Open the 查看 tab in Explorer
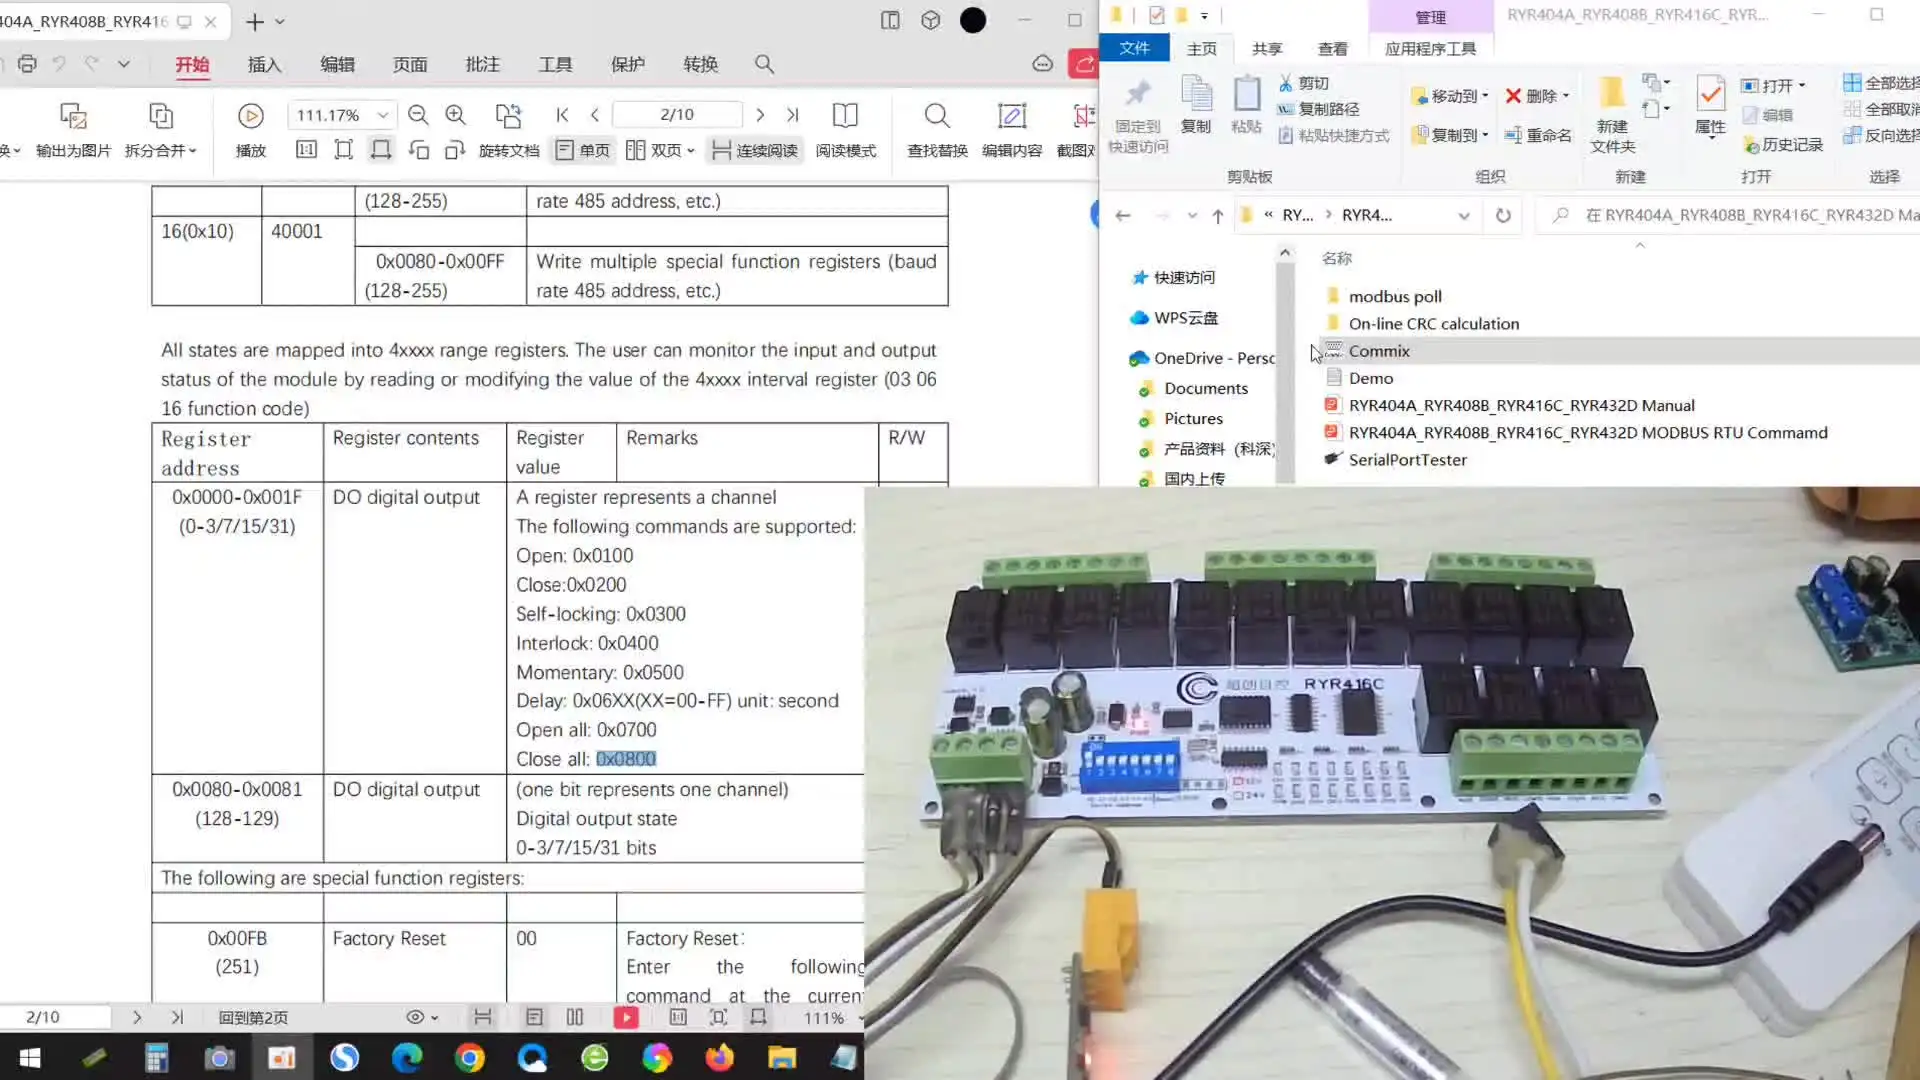This screenshot has height=1080, width=1920. pos(1332,49)
